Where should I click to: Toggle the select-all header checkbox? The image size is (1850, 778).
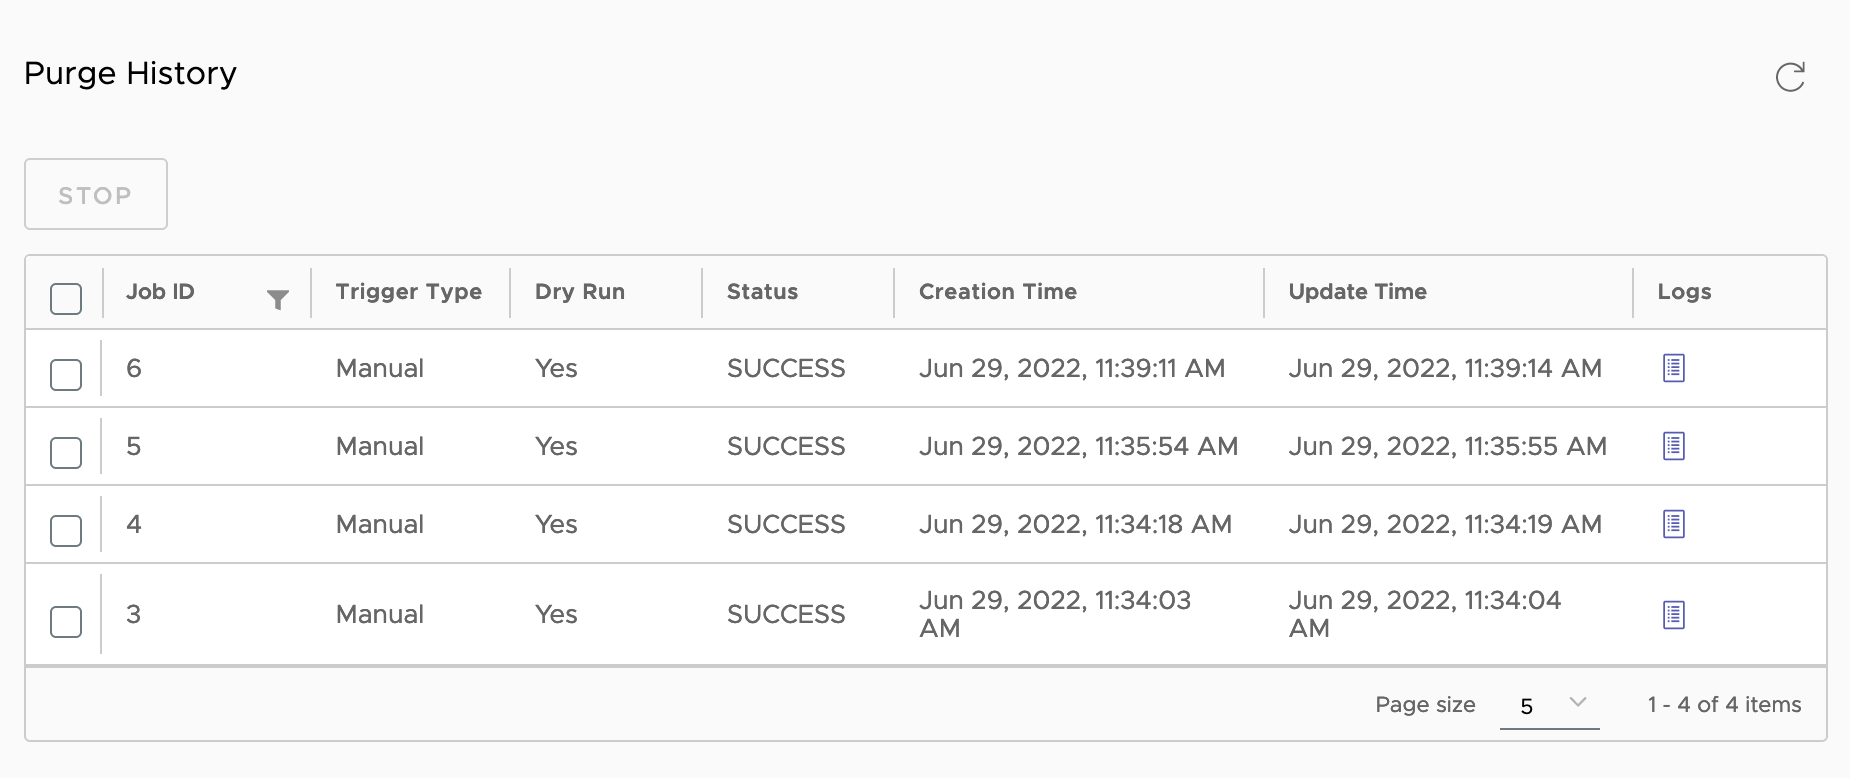66,299
